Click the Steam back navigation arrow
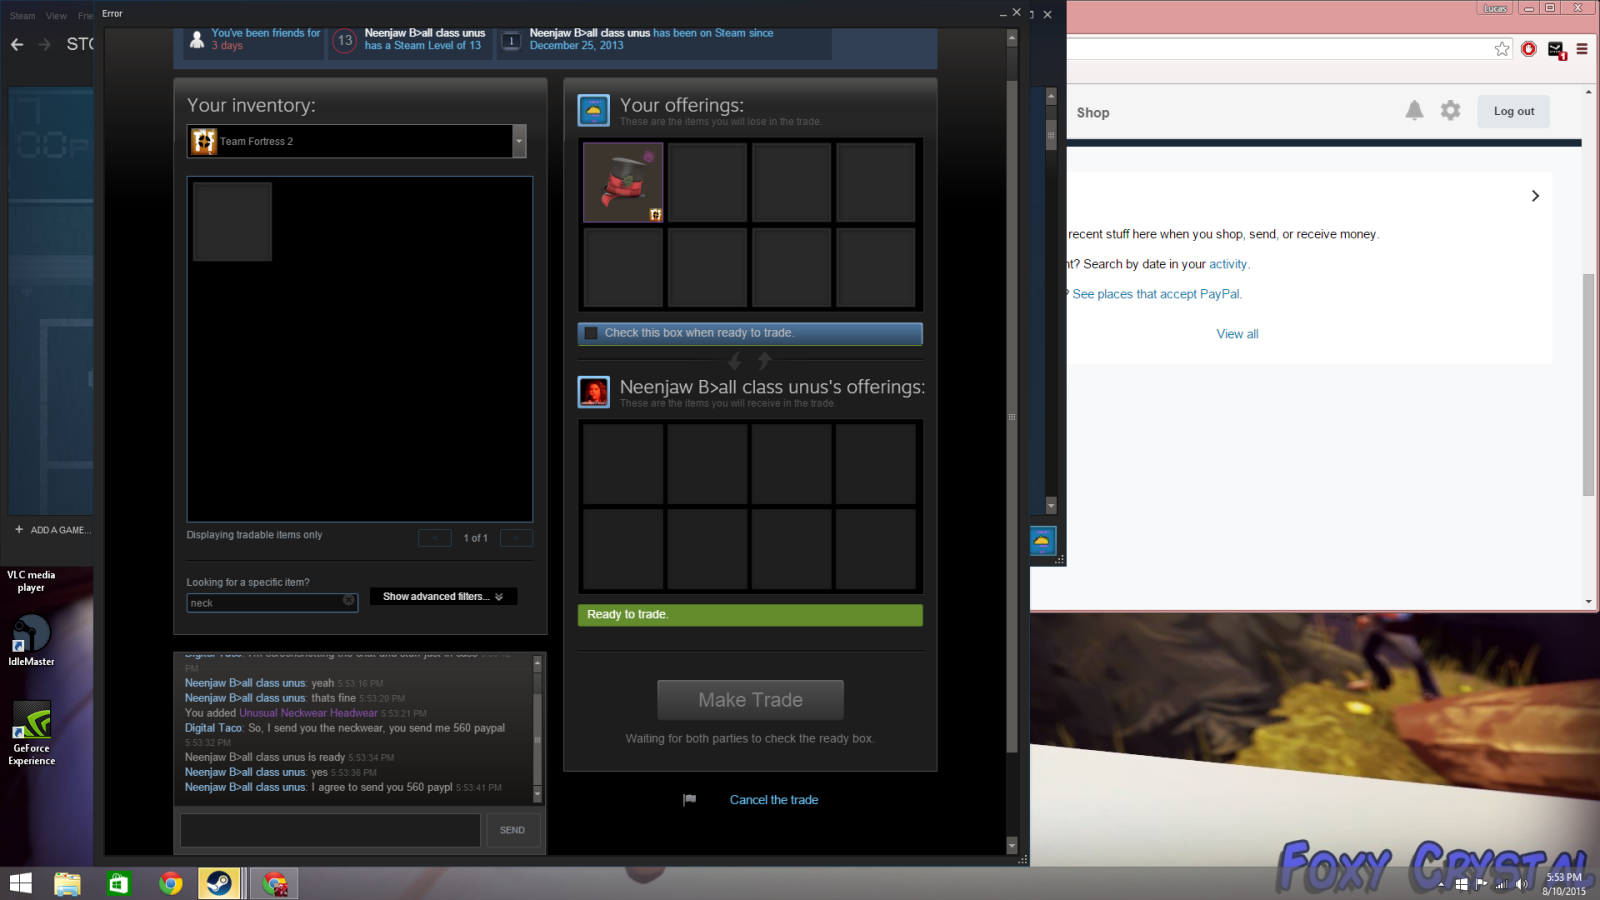This screenshot has width=1600, height=900. coord(17,44)
